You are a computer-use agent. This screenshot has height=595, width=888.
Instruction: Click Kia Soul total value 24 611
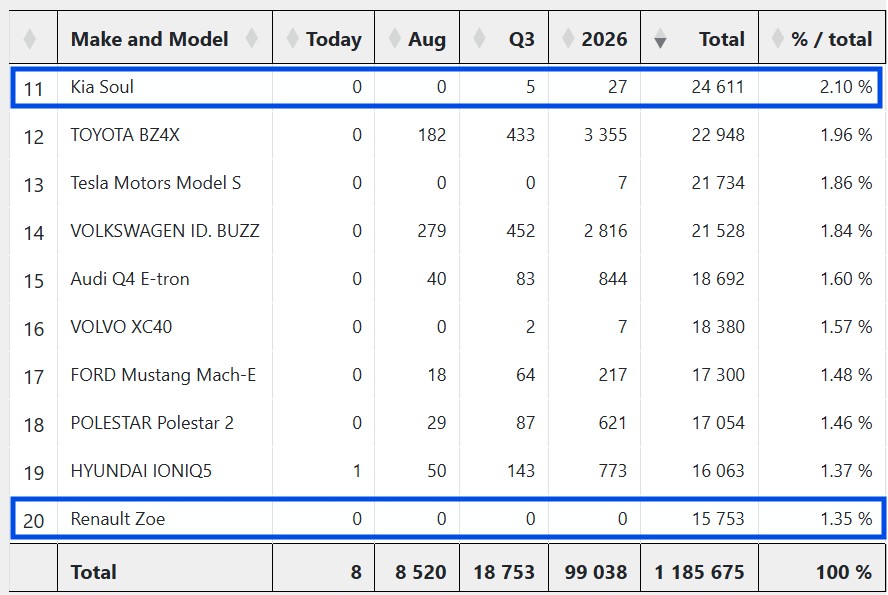coord(718,87)
